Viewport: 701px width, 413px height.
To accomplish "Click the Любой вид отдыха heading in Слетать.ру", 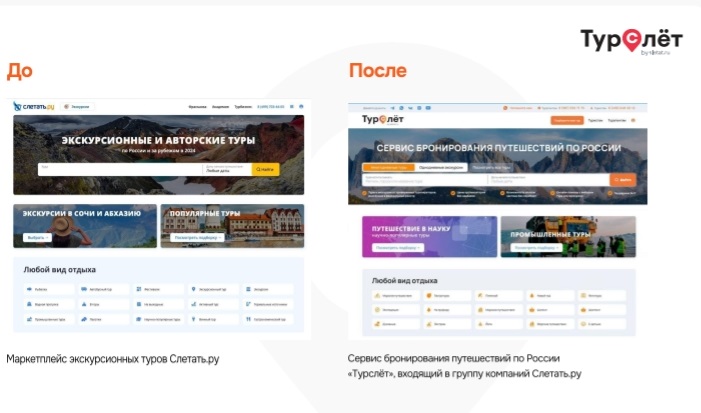I will pyautogui.click(x=59, y=270).
